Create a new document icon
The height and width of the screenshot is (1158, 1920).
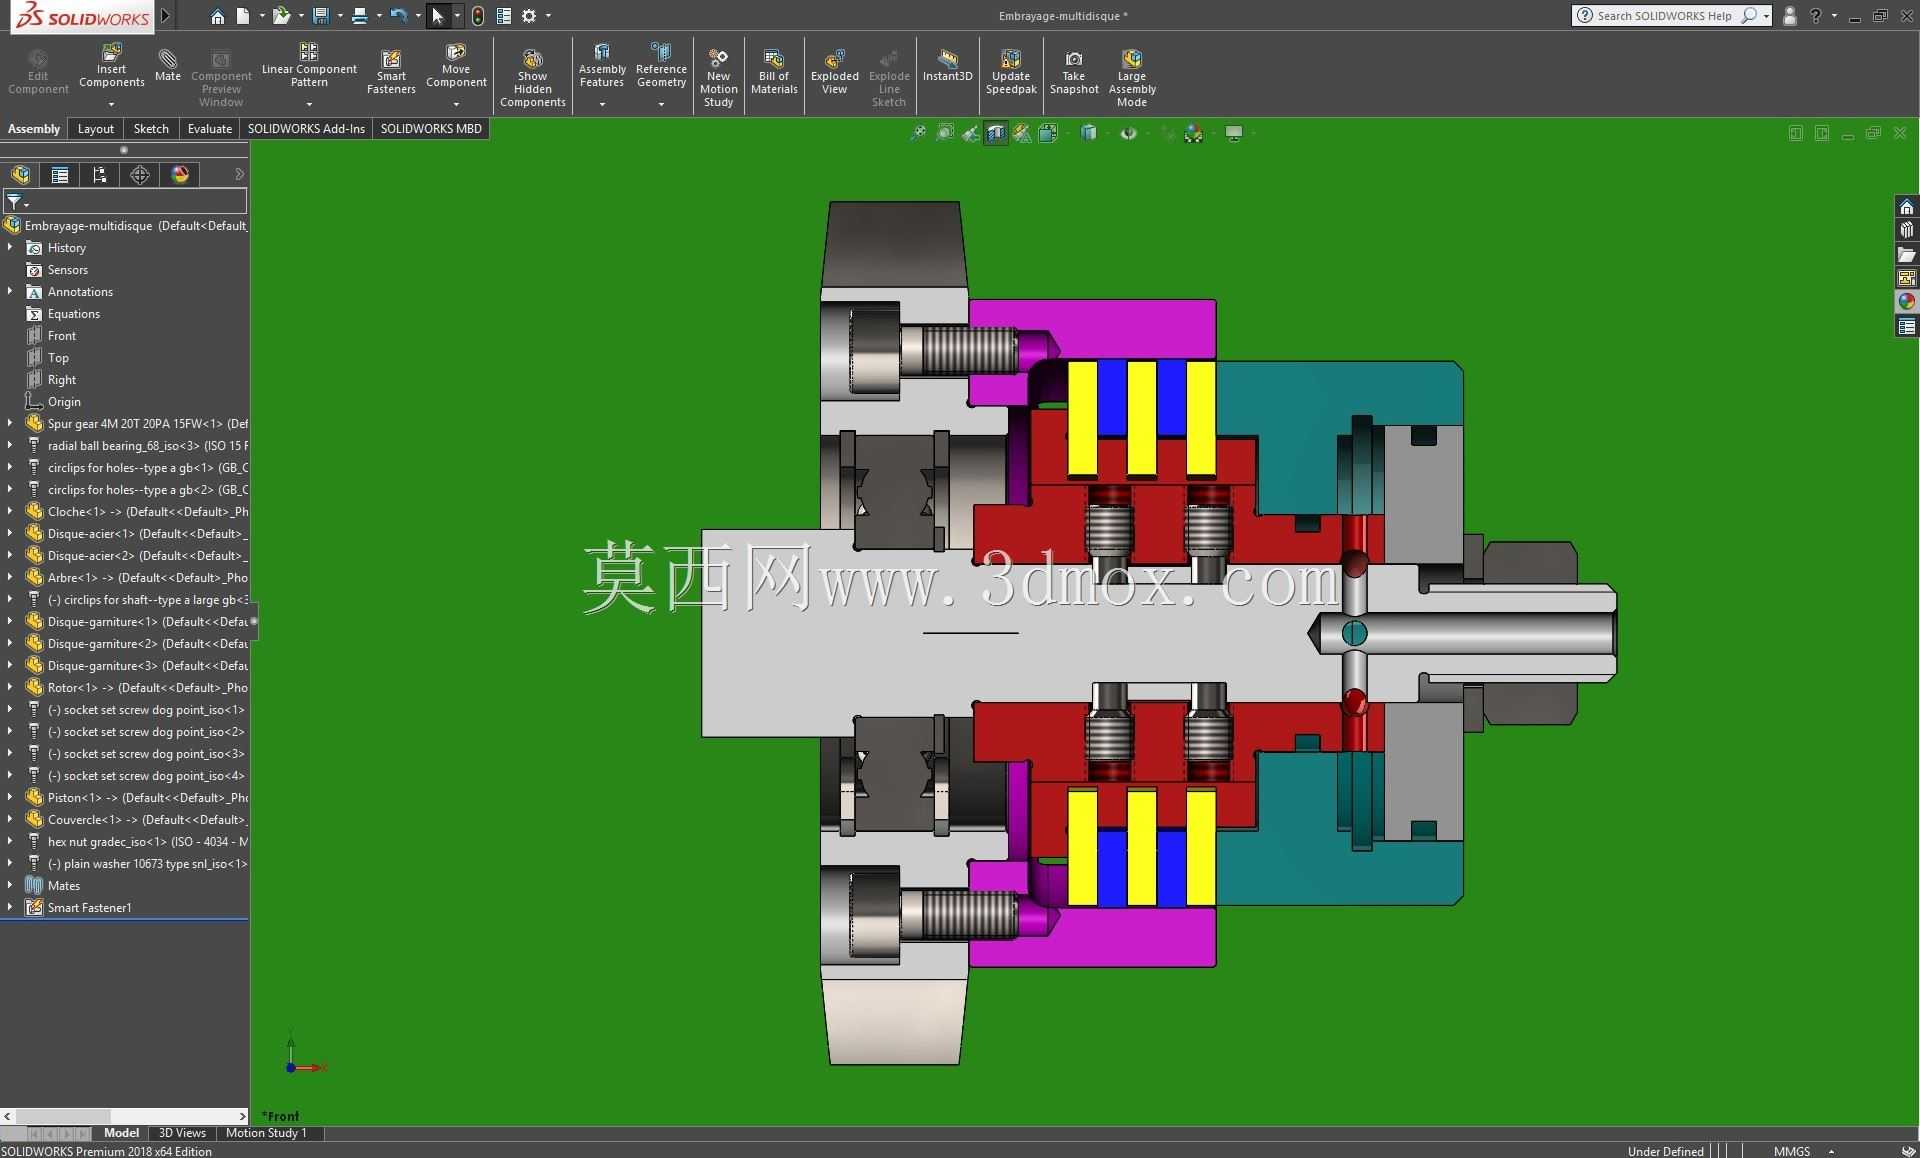[243, 16]
